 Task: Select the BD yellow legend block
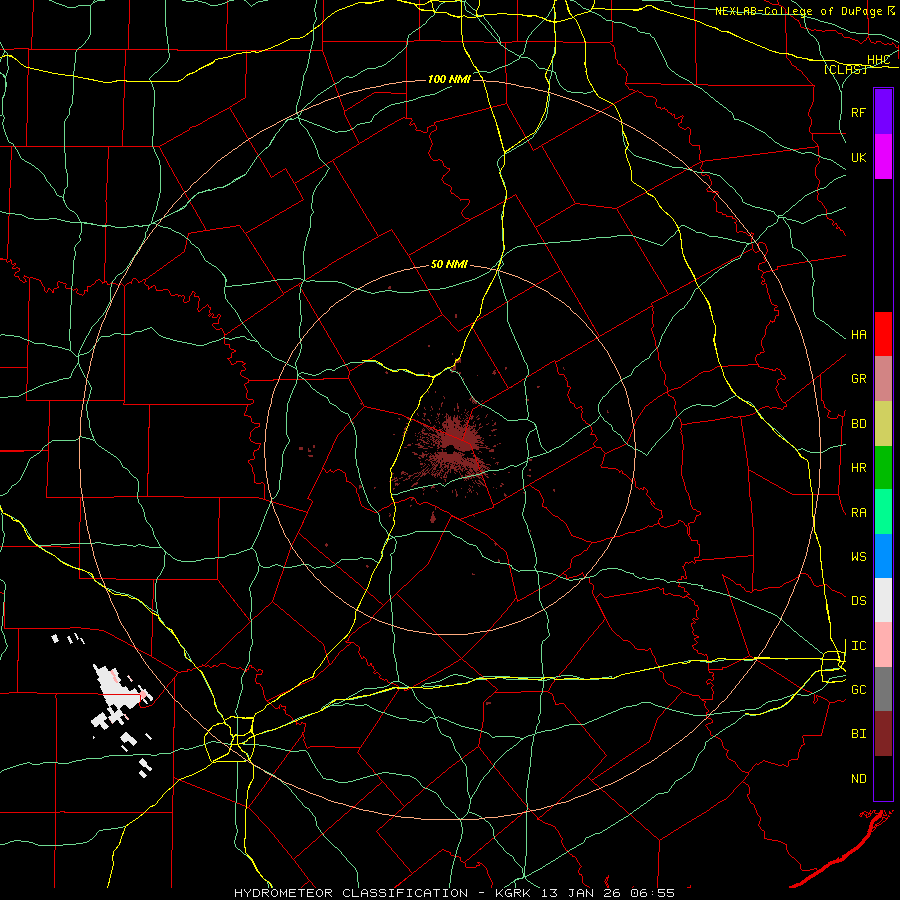point(883,424)
